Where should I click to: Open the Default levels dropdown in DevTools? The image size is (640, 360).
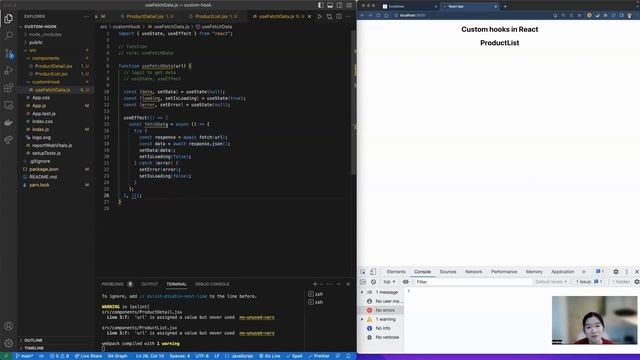(x=551, y=282)
